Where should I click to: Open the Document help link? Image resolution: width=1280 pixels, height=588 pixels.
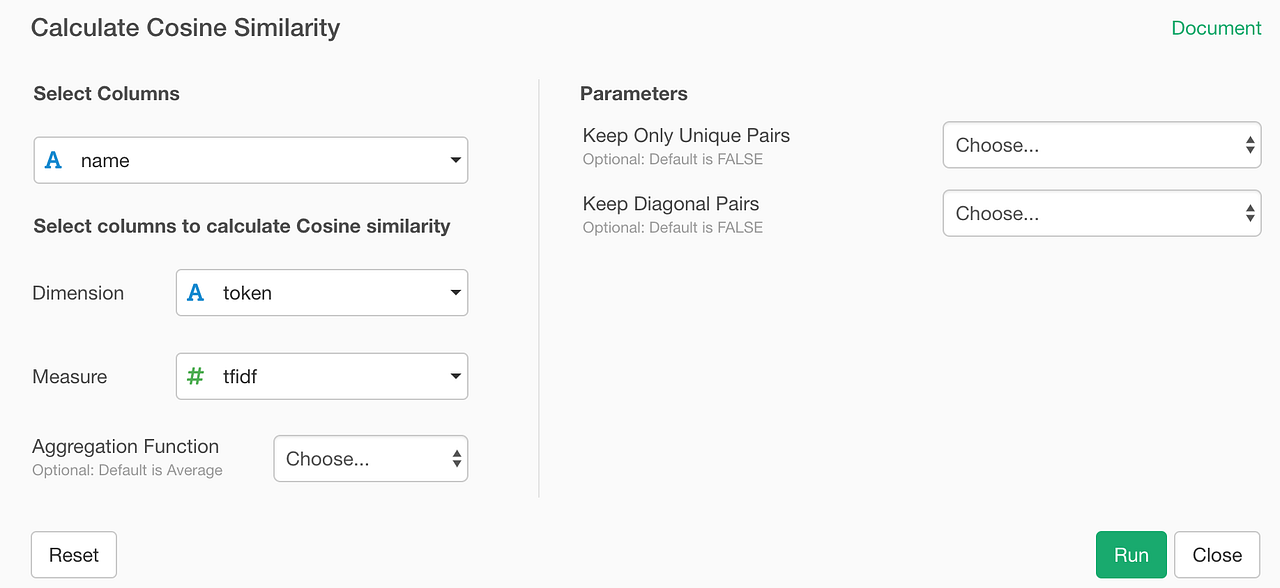[x=1216, y=28]
